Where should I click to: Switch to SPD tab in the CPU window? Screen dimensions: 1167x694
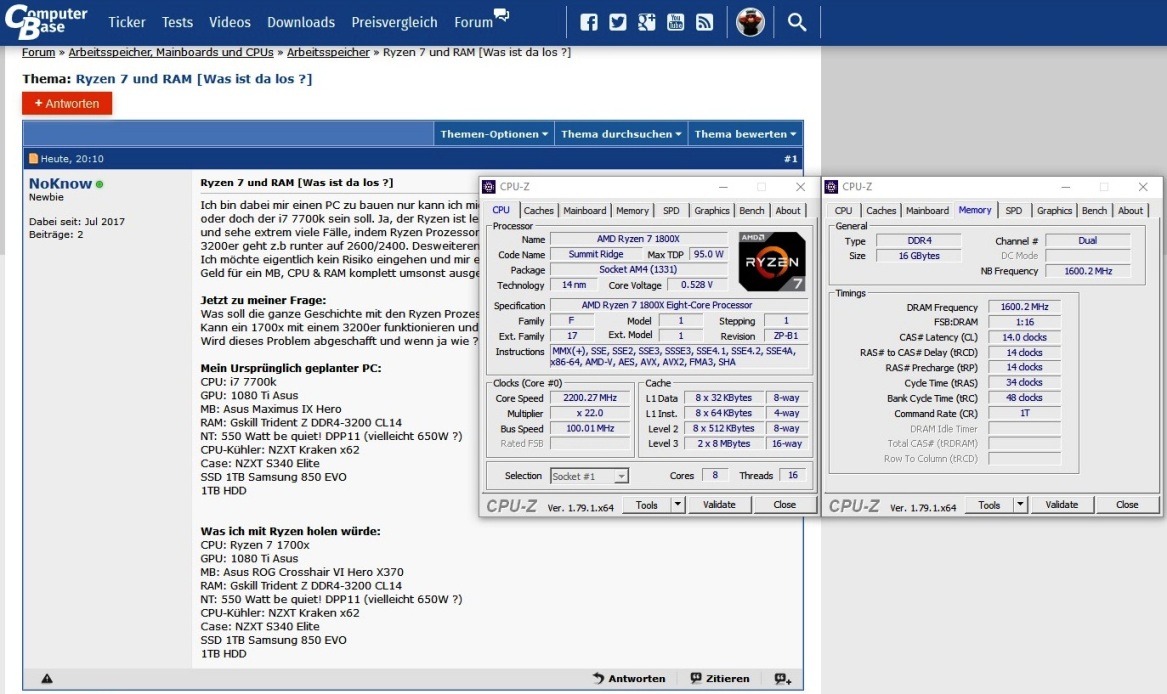click(x=671, y=211)
